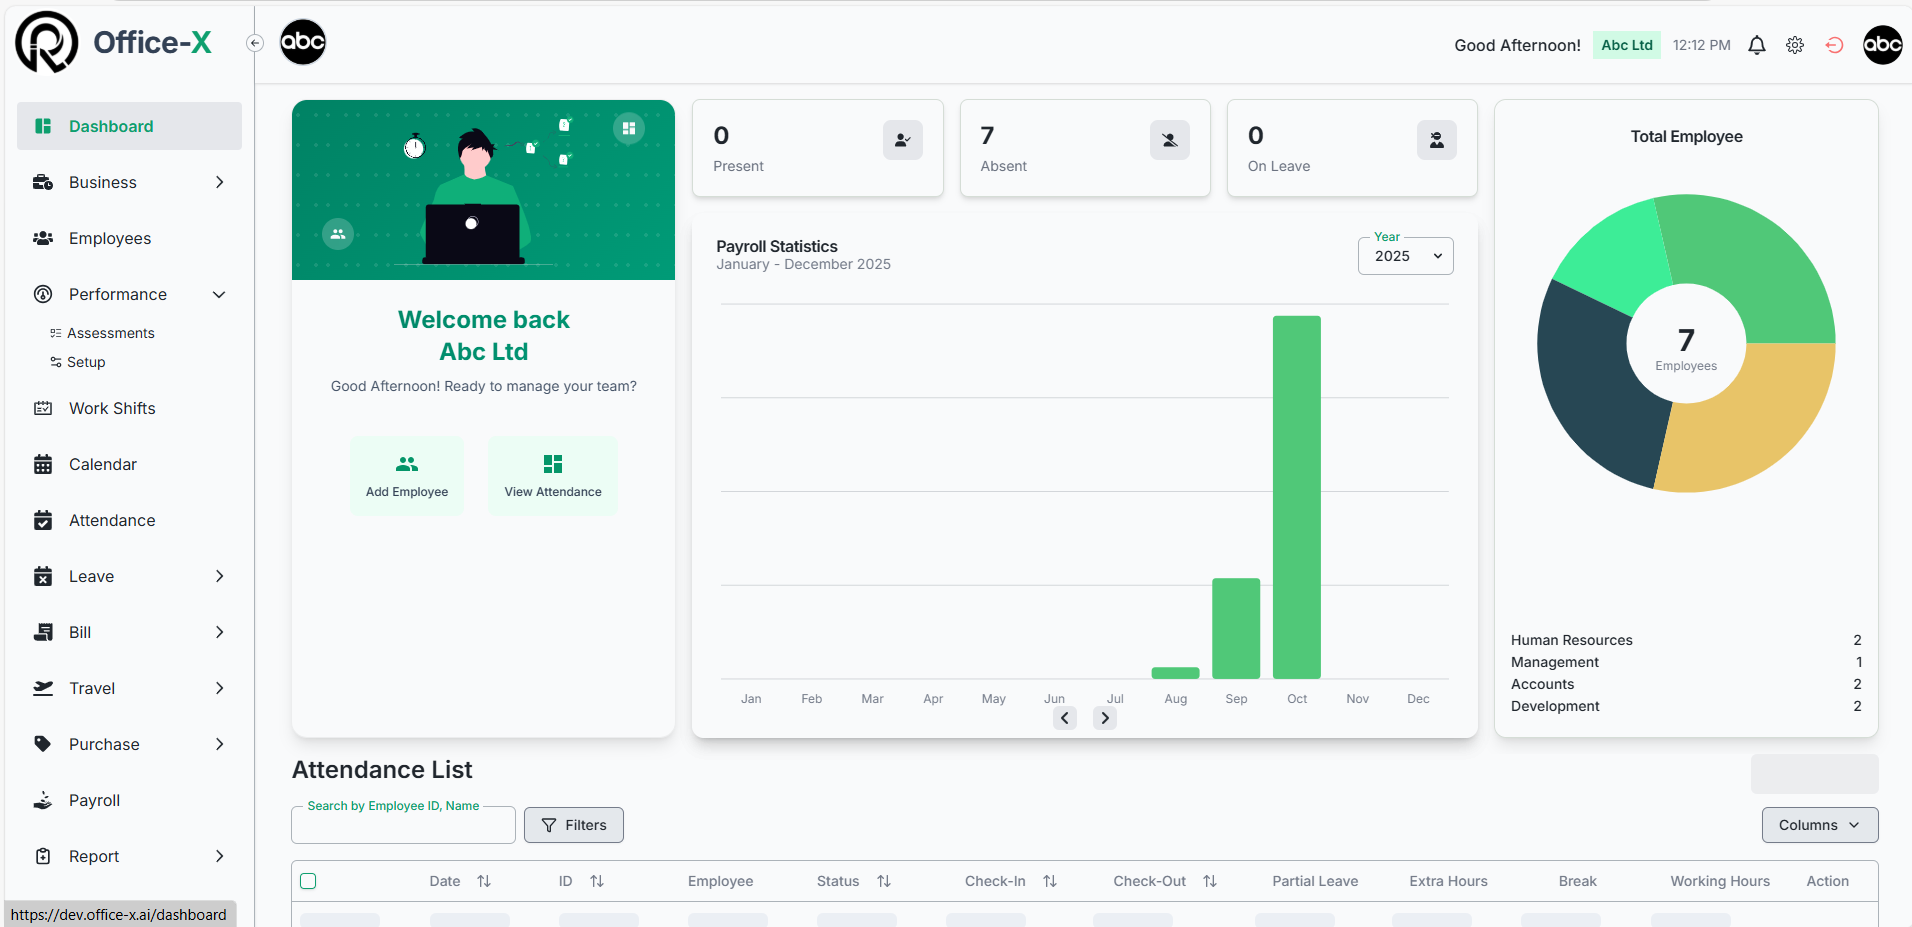Tick the select-all attendance checkbox
The width and height of the screenshot is (1912, 927).
click(x=309, y=881)
